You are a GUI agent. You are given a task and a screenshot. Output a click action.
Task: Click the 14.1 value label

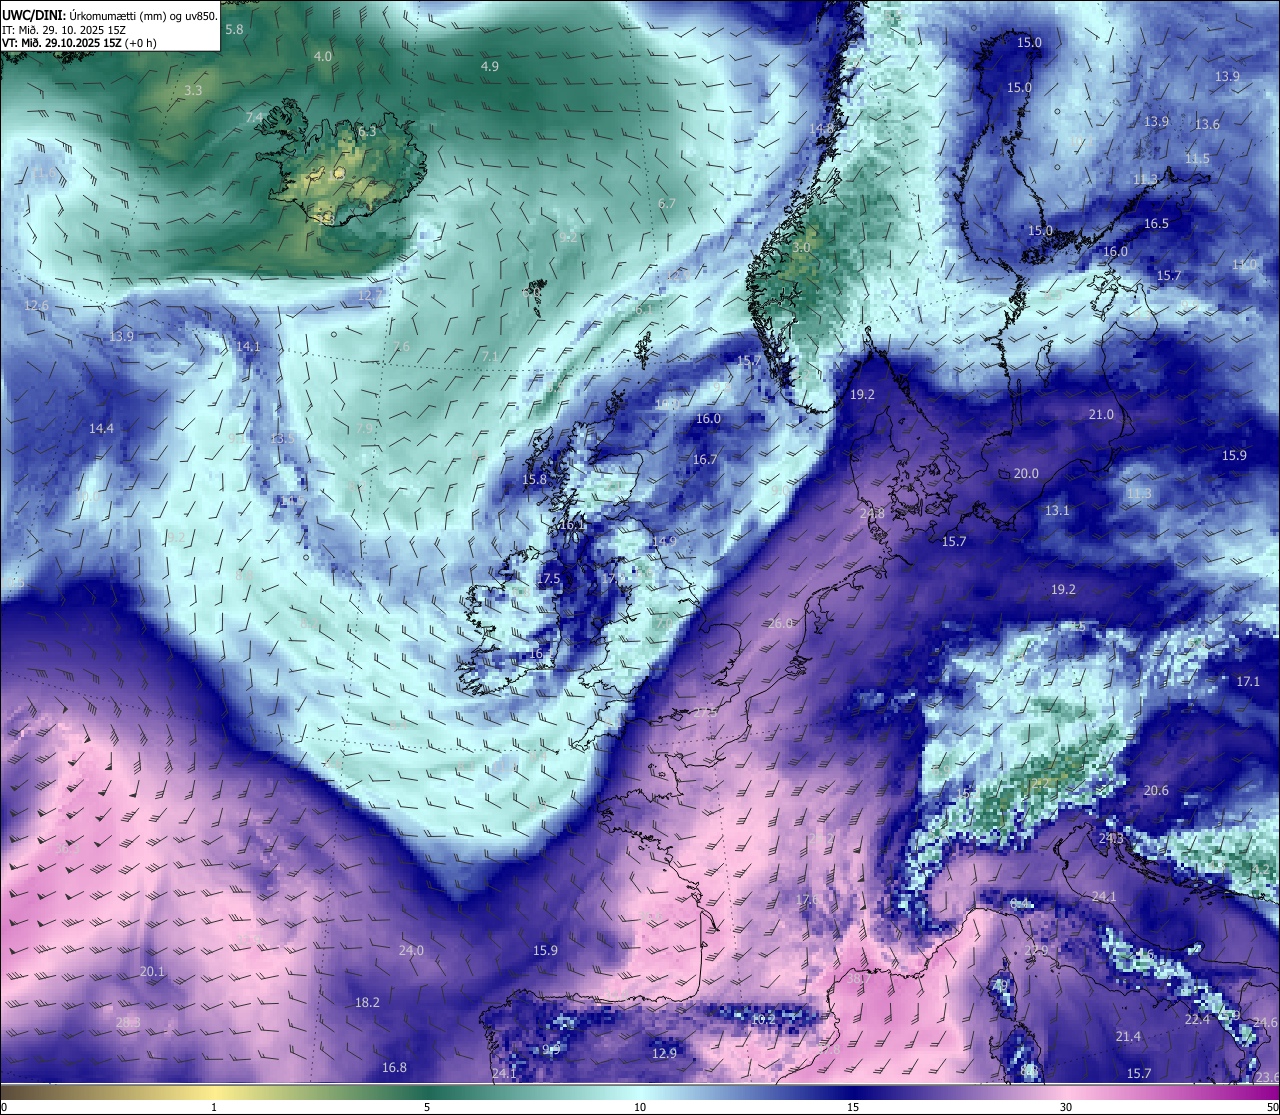tap(248, 347)
